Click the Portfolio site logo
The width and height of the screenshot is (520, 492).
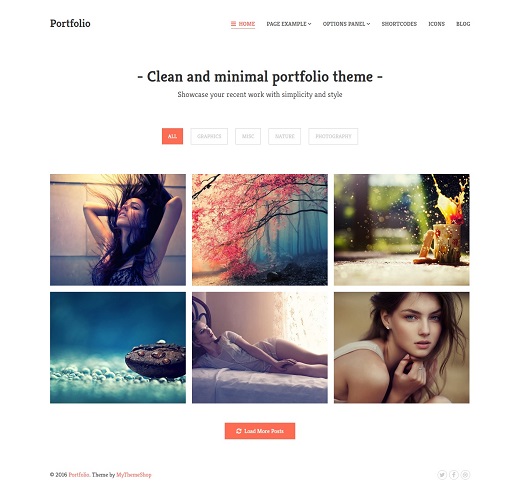(70, 23)
